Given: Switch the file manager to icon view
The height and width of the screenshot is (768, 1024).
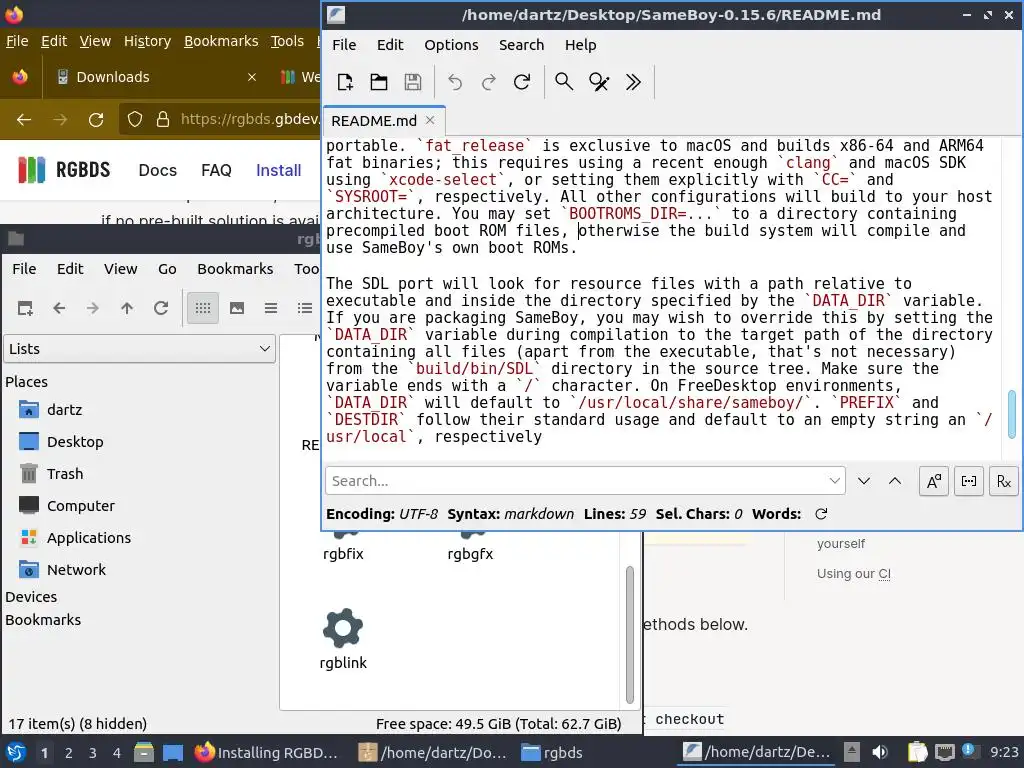Looking at the screenshot, I should [x=202, y=308].
